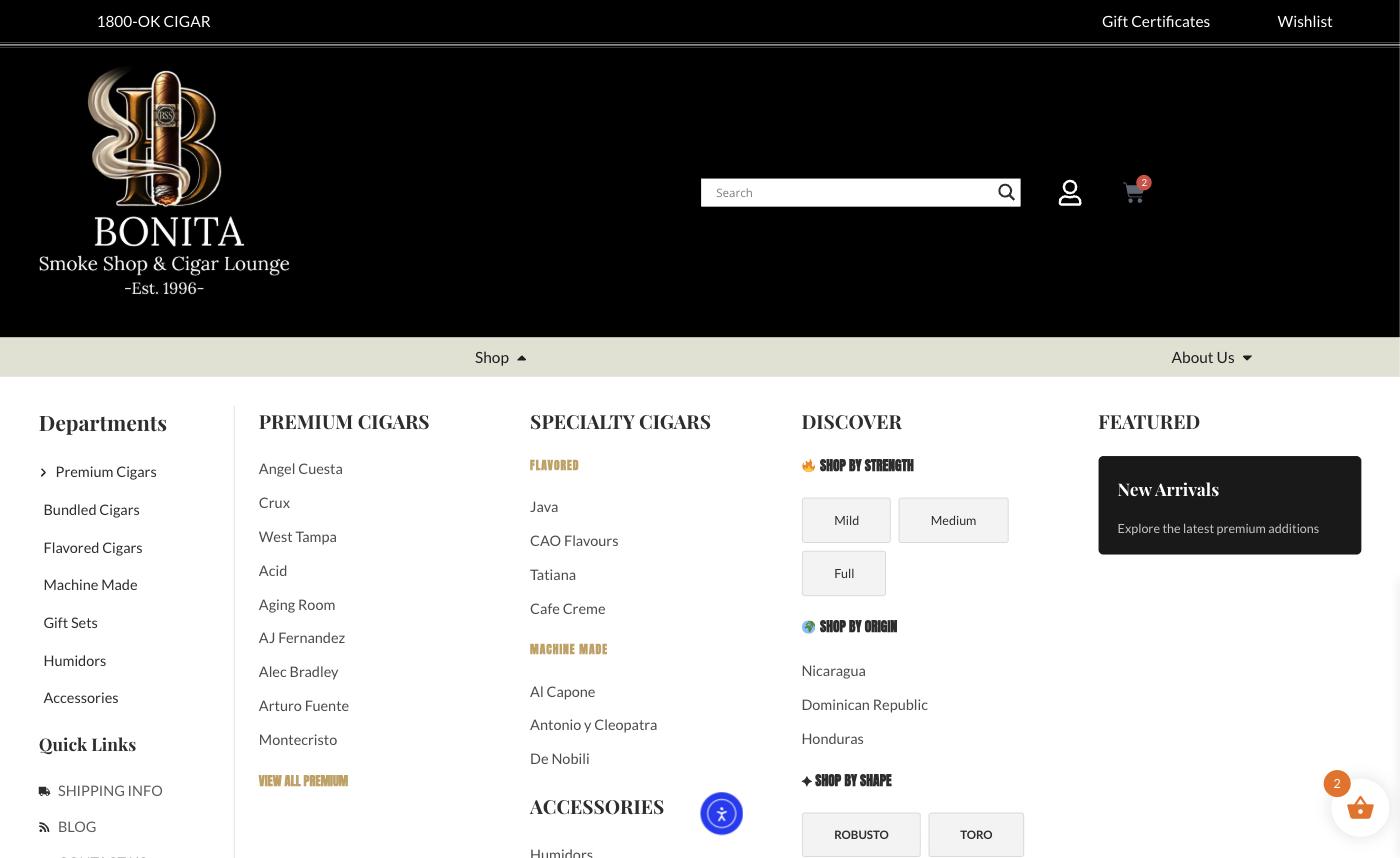Click VIEW ALL PREMIUM link
The height and width of the screenshot is (858, 1400).
(303, 781)
